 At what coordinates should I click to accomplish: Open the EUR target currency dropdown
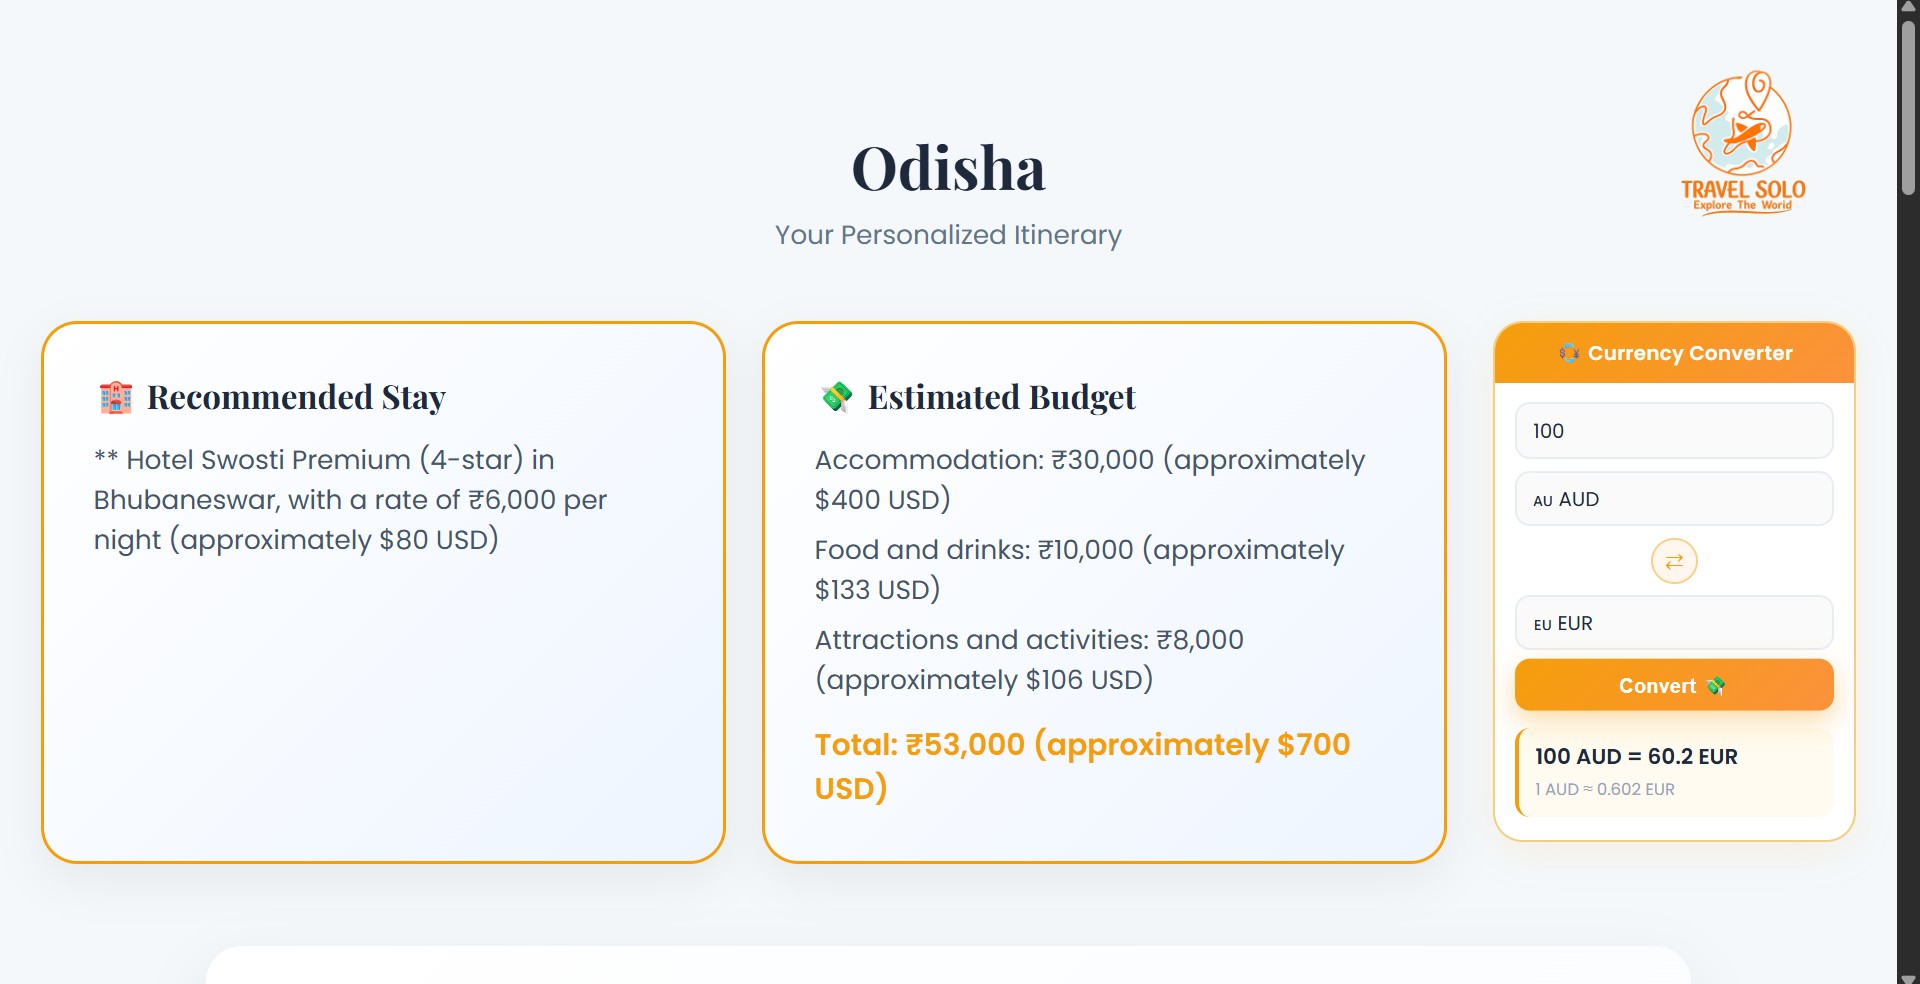point(1674,623)
